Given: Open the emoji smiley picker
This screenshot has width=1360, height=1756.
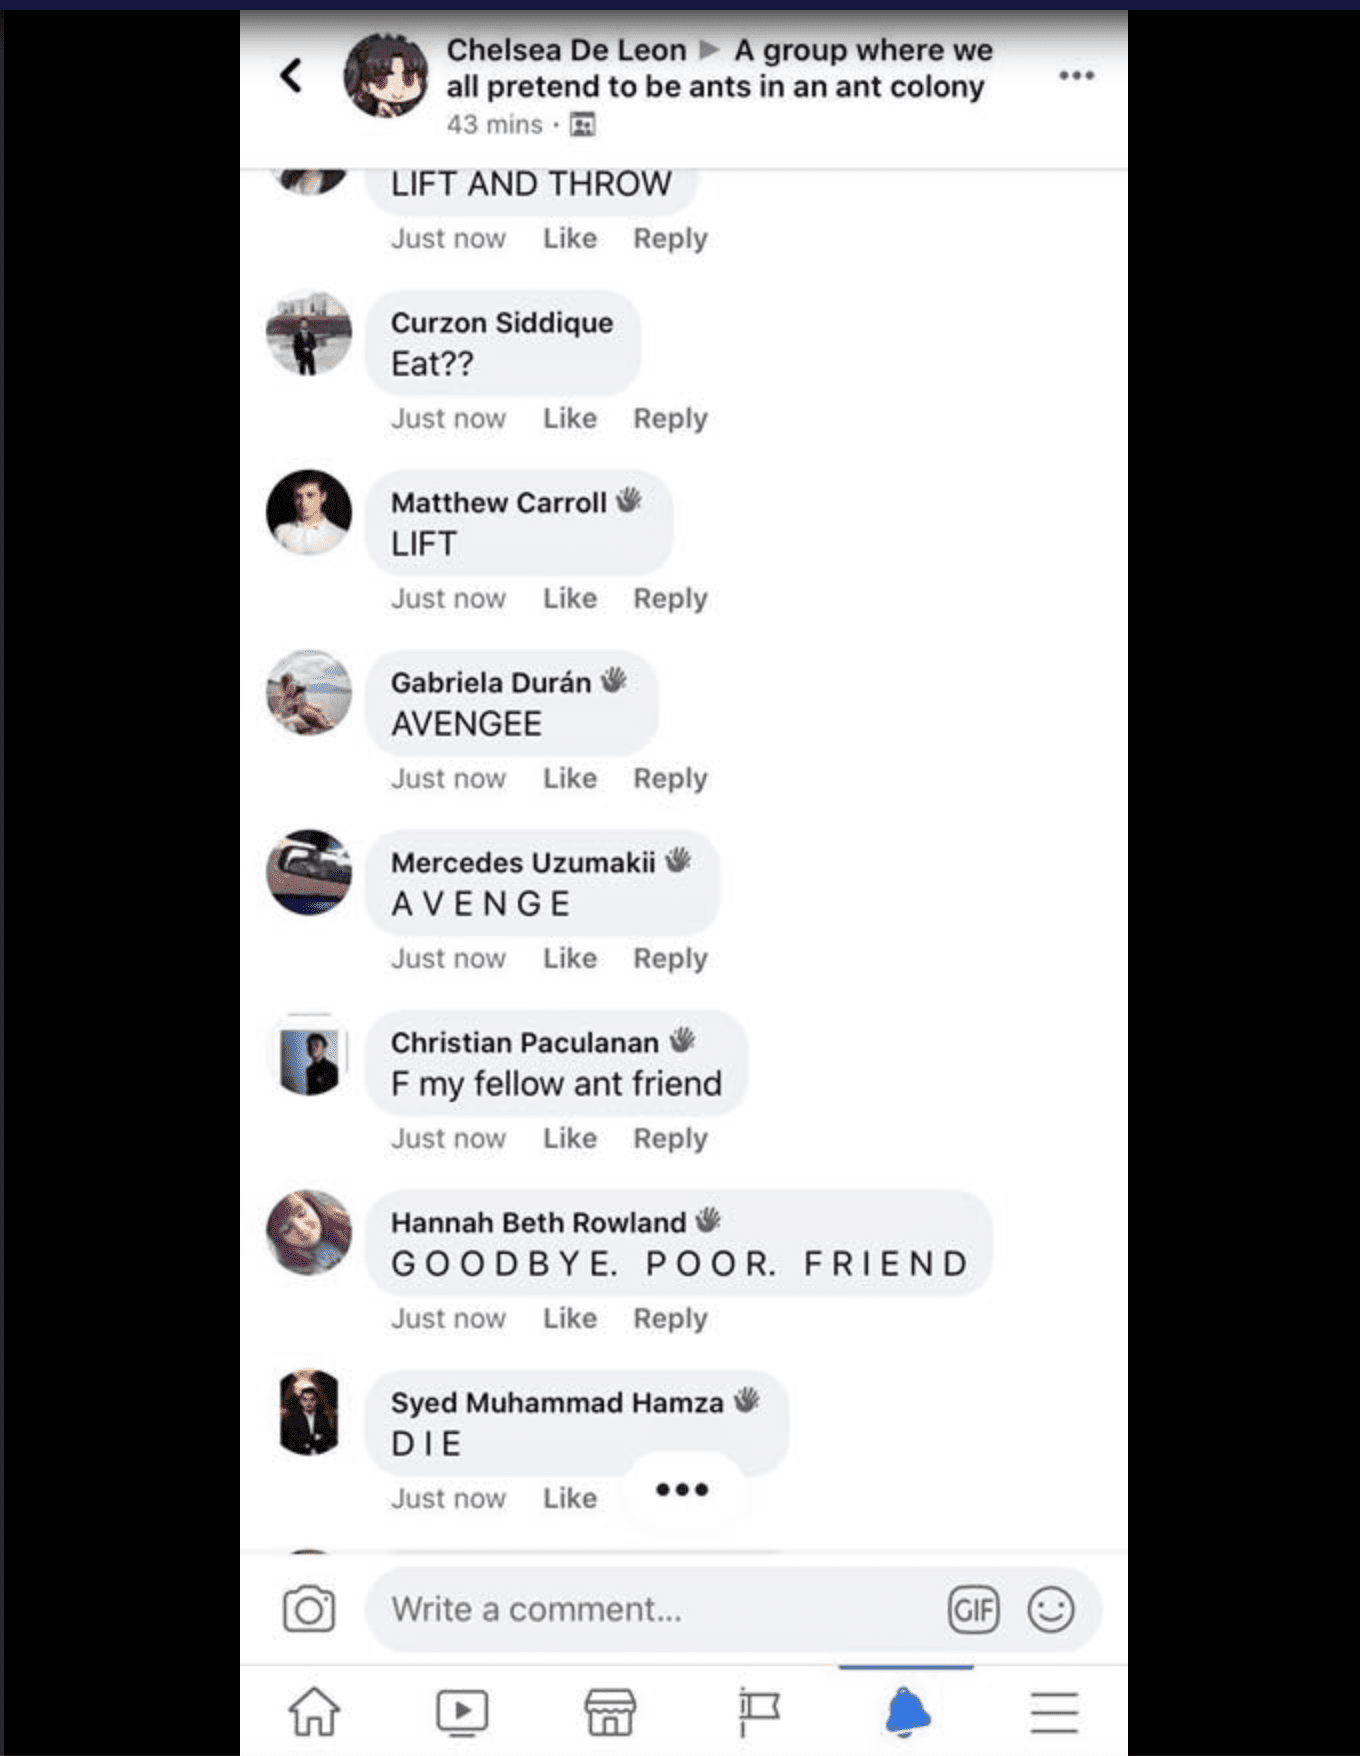Looking at the screenshot, I should tap(1051, 1610).
